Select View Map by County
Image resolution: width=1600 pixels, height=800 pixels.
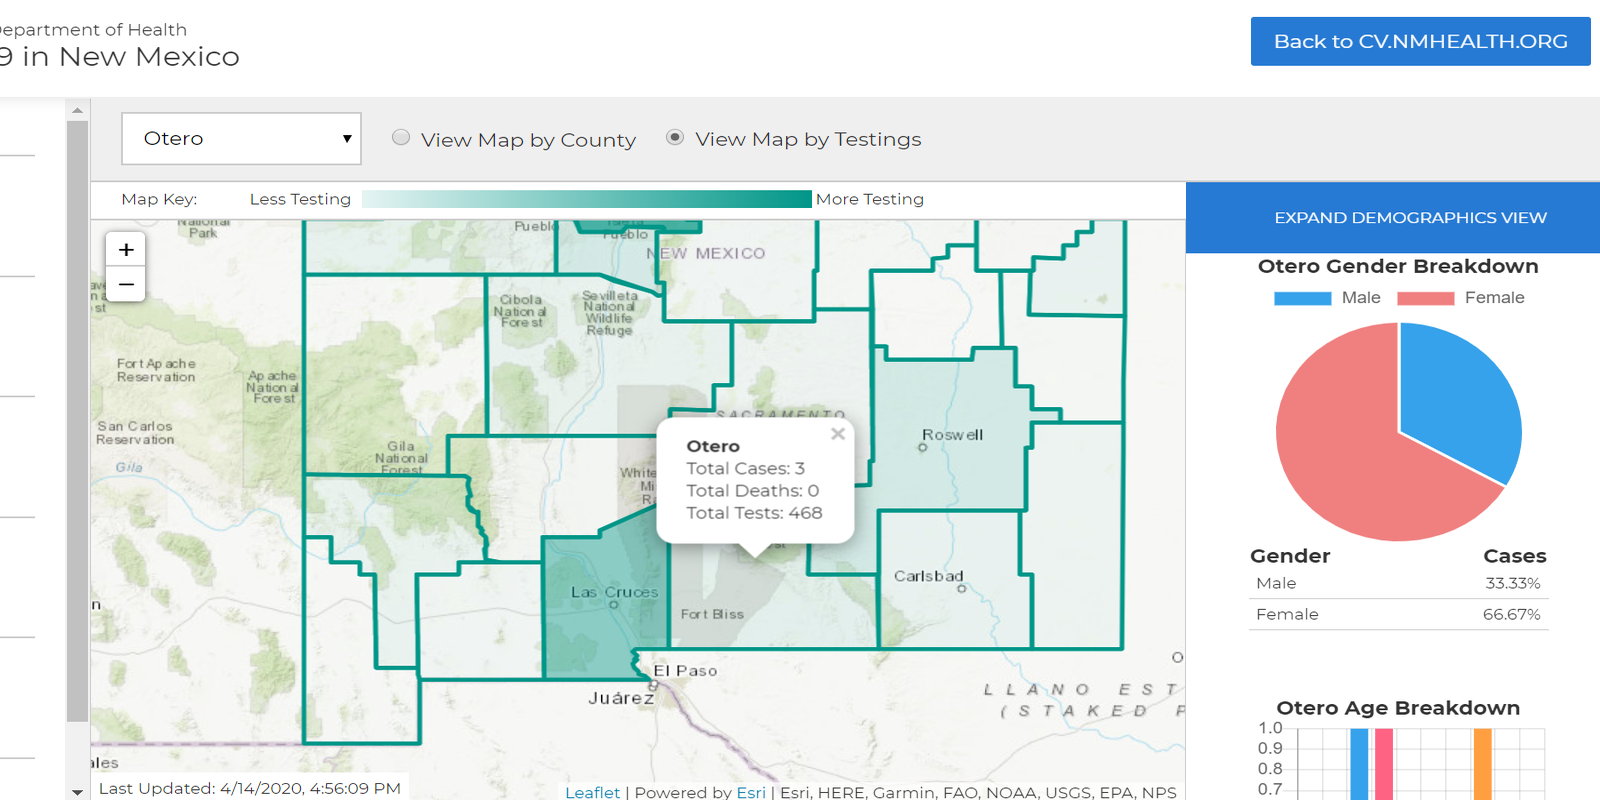tap(401, 138)
